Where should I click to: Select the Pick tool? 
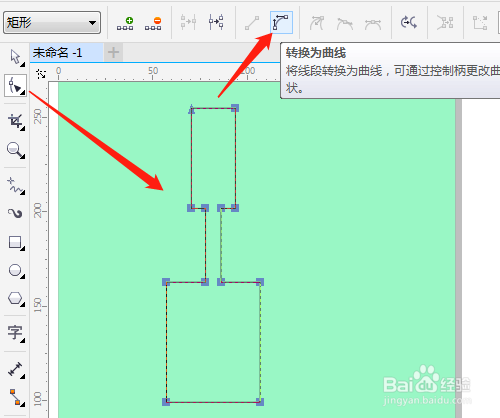(16, 58)
